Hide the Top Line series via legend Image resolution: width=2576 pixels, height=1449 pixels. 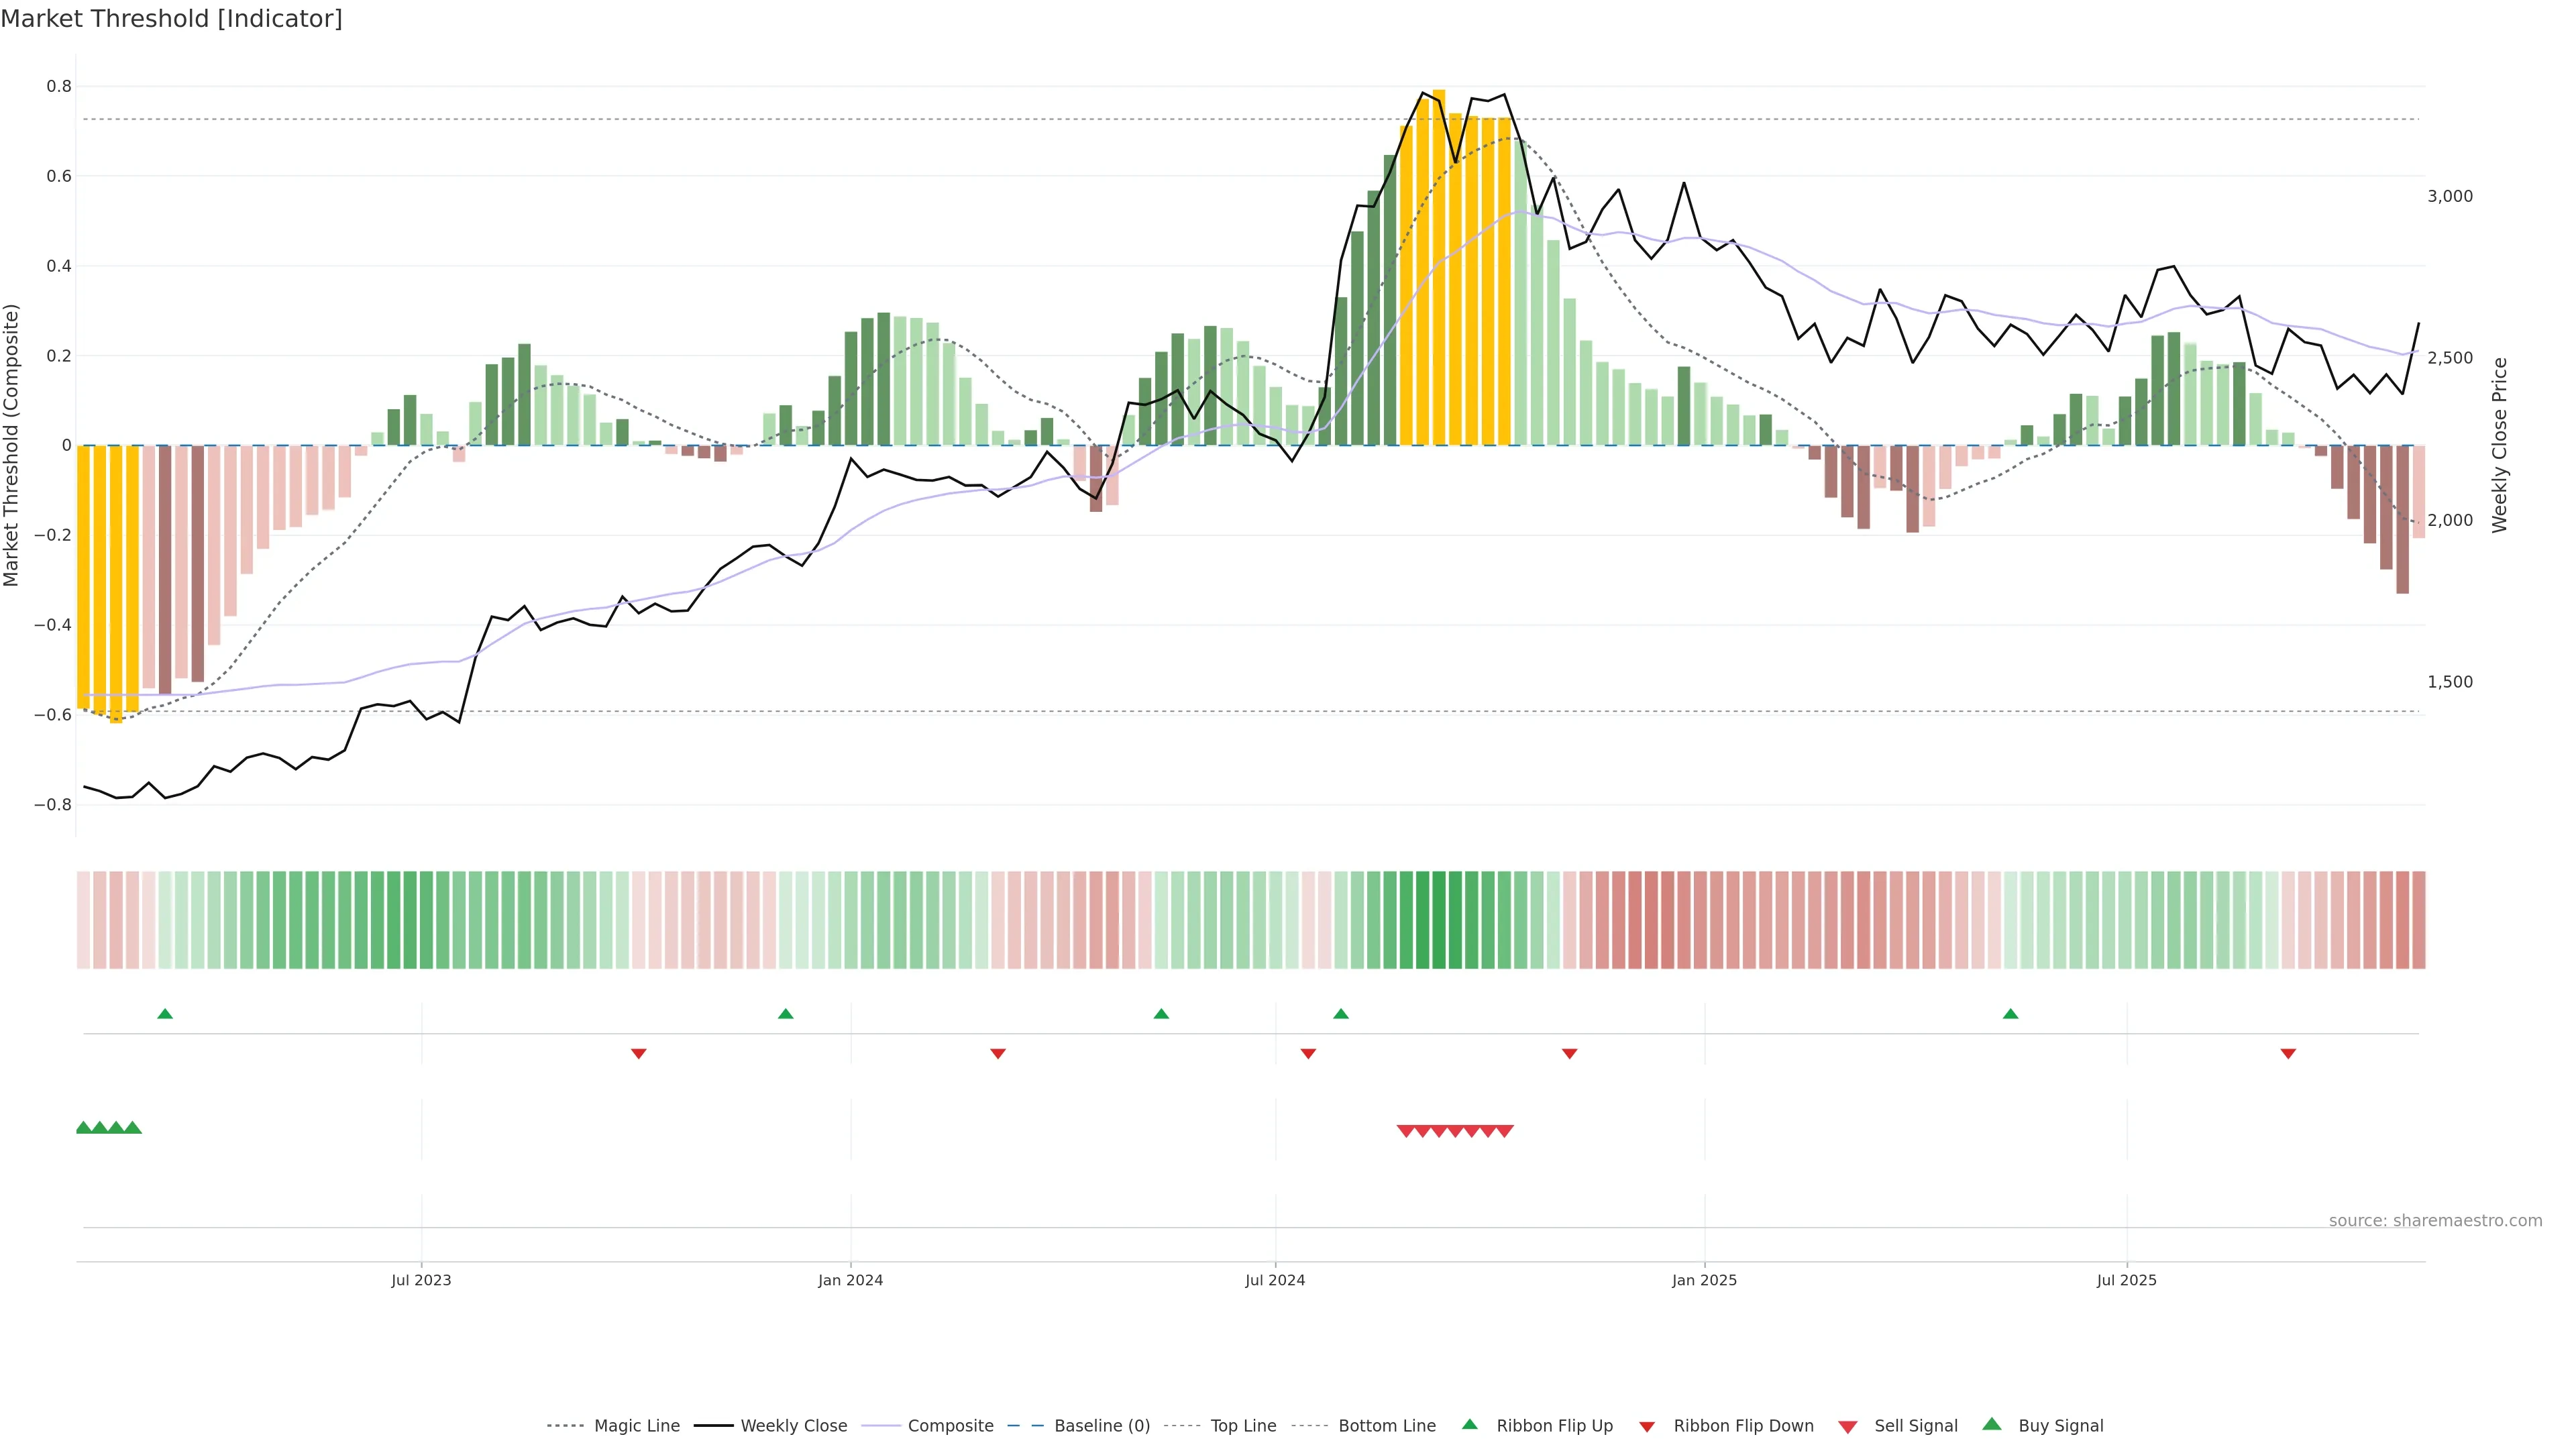coord(1243,1426)
